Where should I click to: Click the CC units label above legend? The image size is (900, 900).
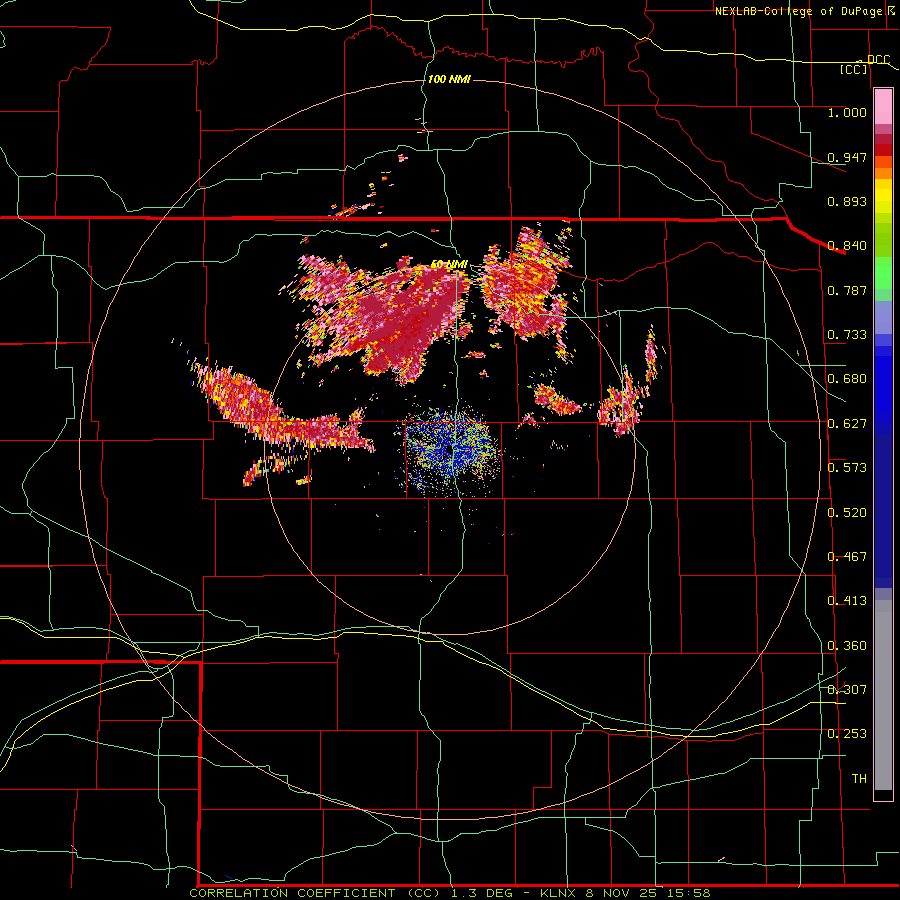[x=854, y=69]
